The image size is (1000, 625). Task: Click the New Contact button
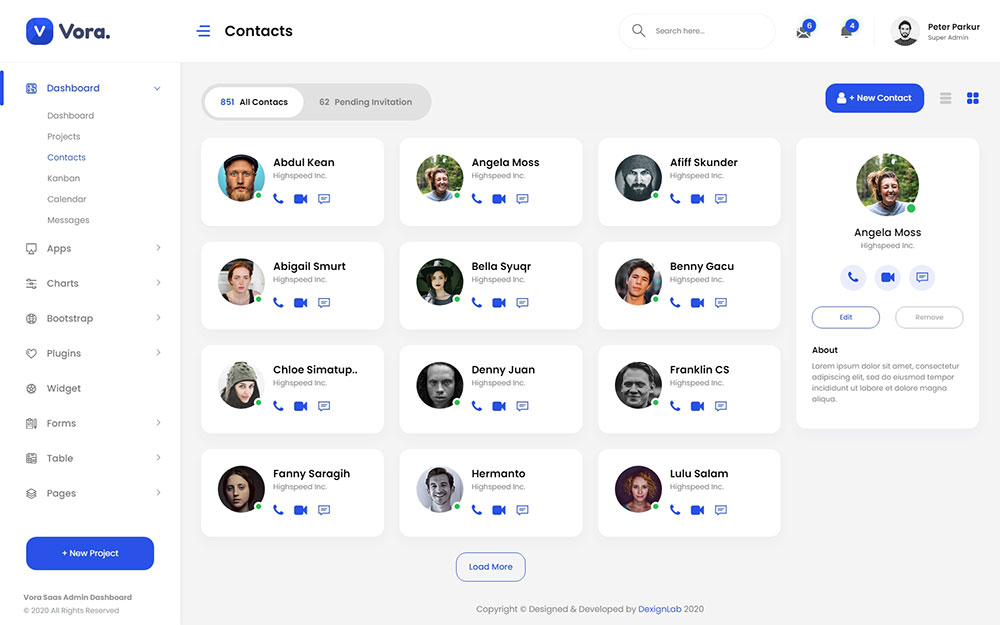(x=874, y=98)
